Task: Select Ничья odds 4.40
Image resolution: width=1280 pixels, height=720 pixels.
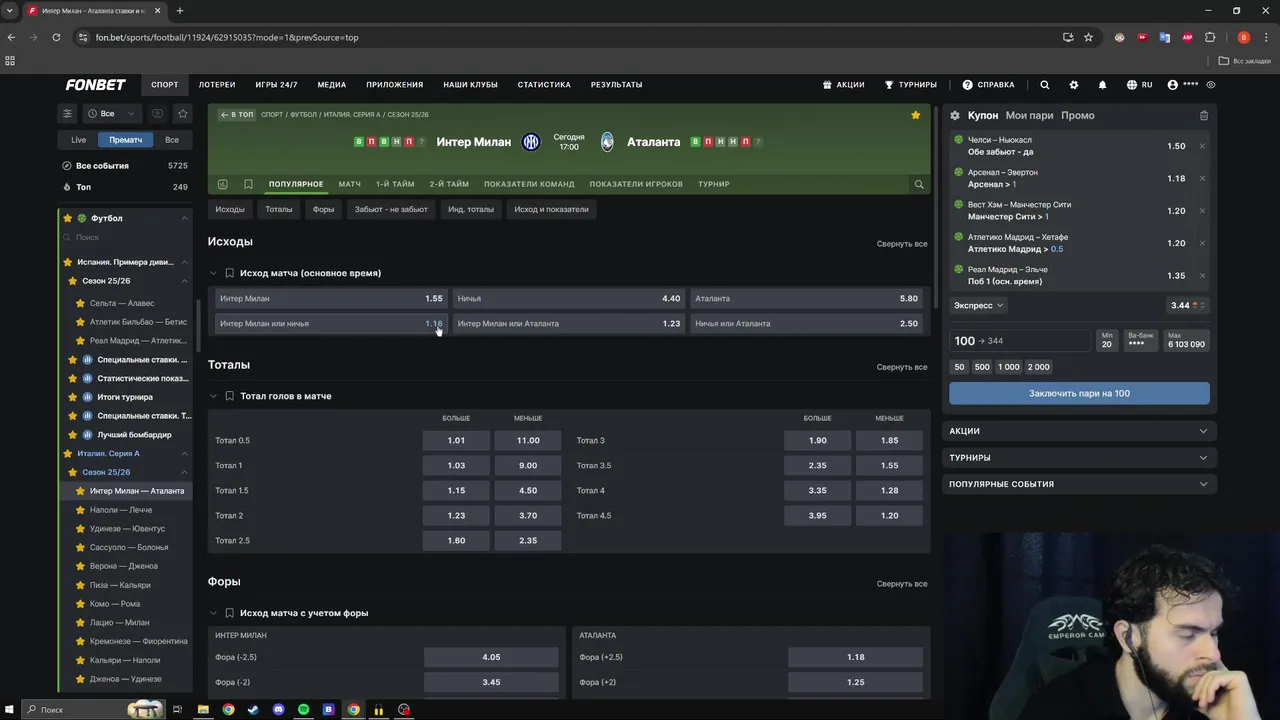Action: point(568,298)
